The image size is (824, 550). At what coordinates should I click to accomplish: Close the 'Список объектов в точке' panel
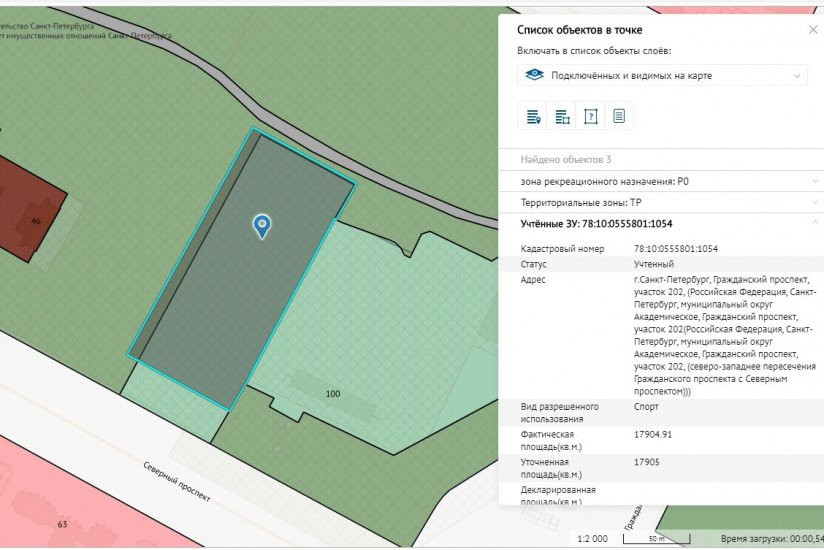[x=813, y=30]
